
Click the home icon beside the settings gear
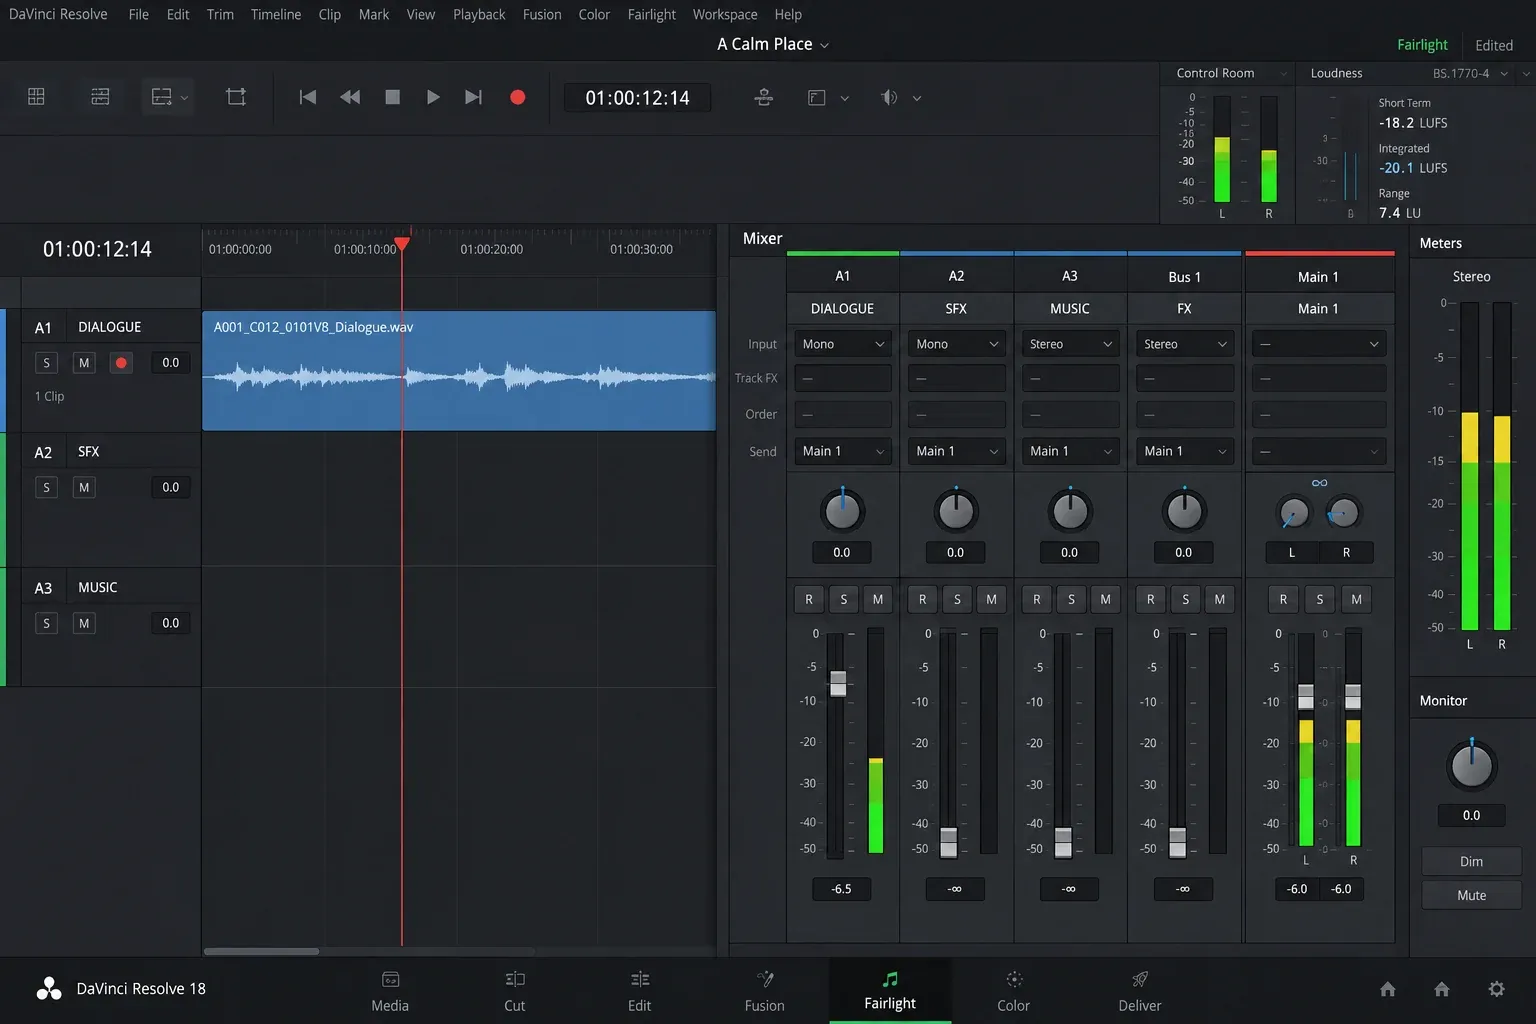click(x=1442, y=989)
